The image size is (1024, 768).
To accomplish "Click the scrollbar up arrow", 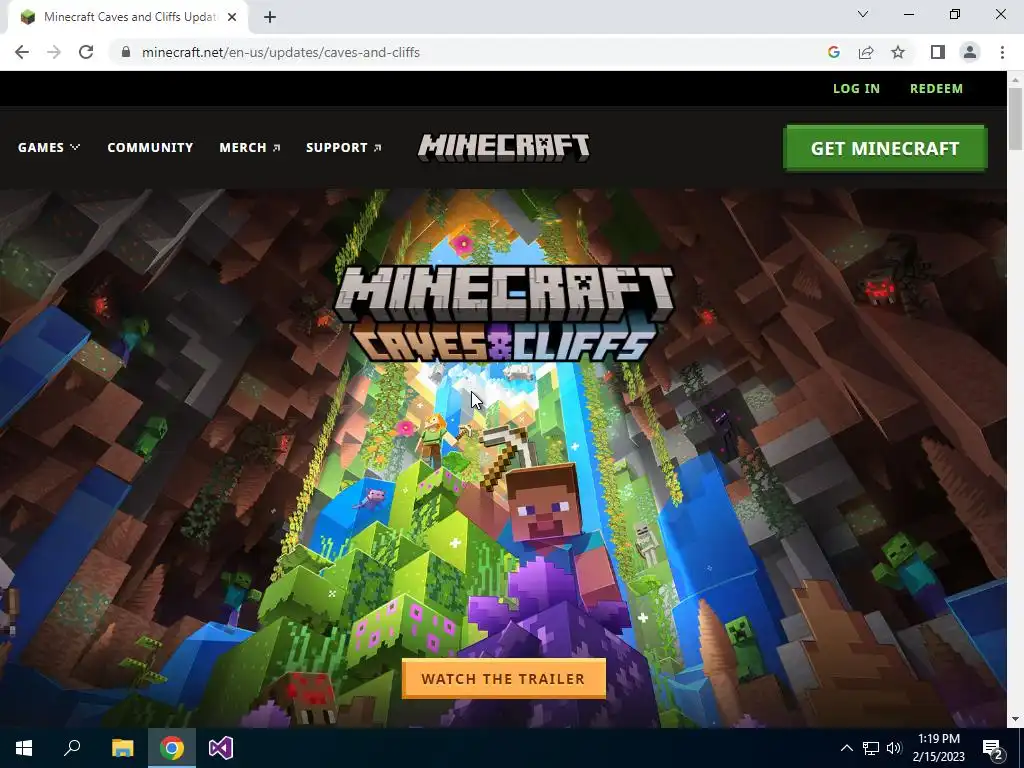I will (x=1015, y=79).
